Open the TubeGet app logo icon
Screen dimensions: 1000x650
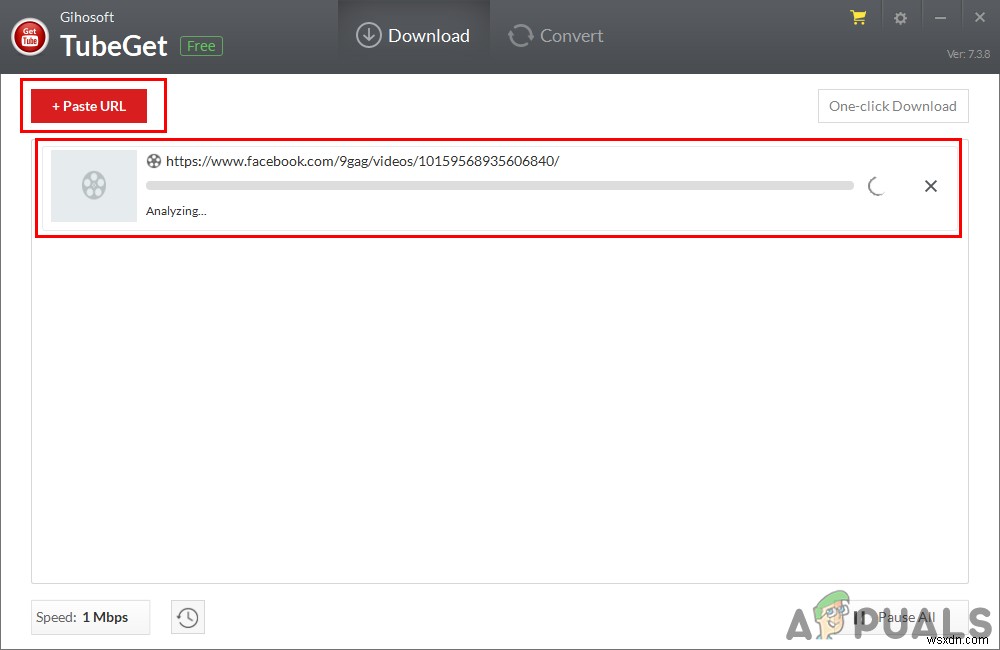tap(30, 35)
